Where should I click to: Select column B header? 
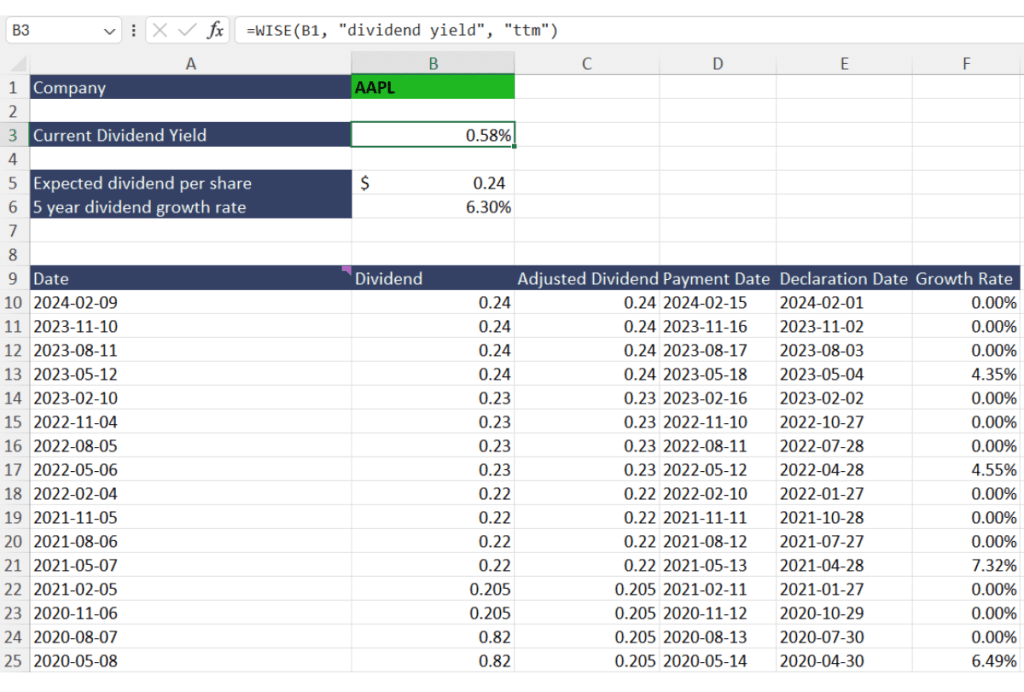(433, 63)
